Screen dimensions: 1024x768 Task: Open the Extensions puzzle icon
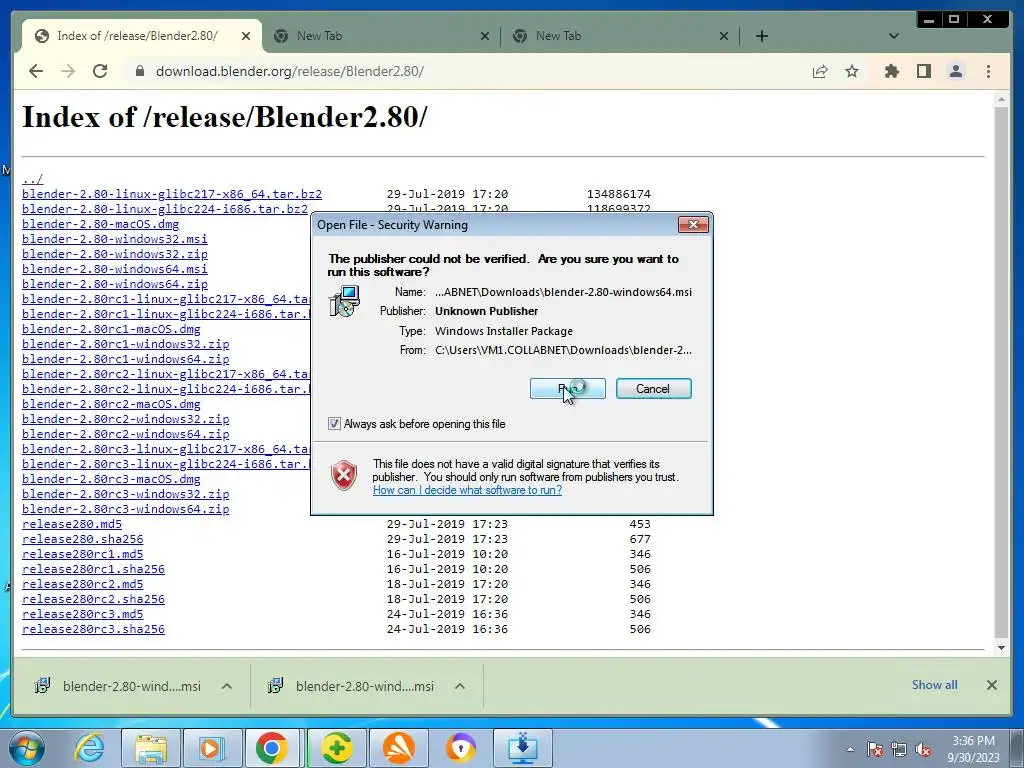pos(891,71)
